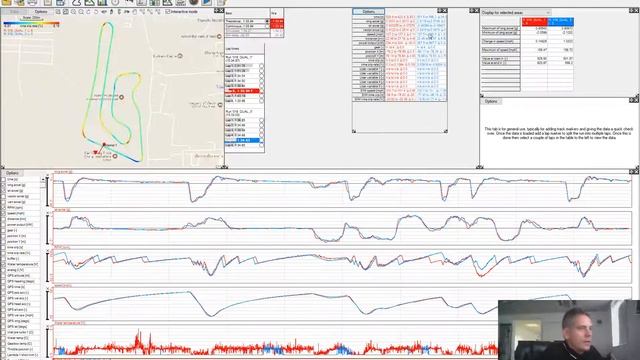Enable the distance [m] channel checkbox

3,219
